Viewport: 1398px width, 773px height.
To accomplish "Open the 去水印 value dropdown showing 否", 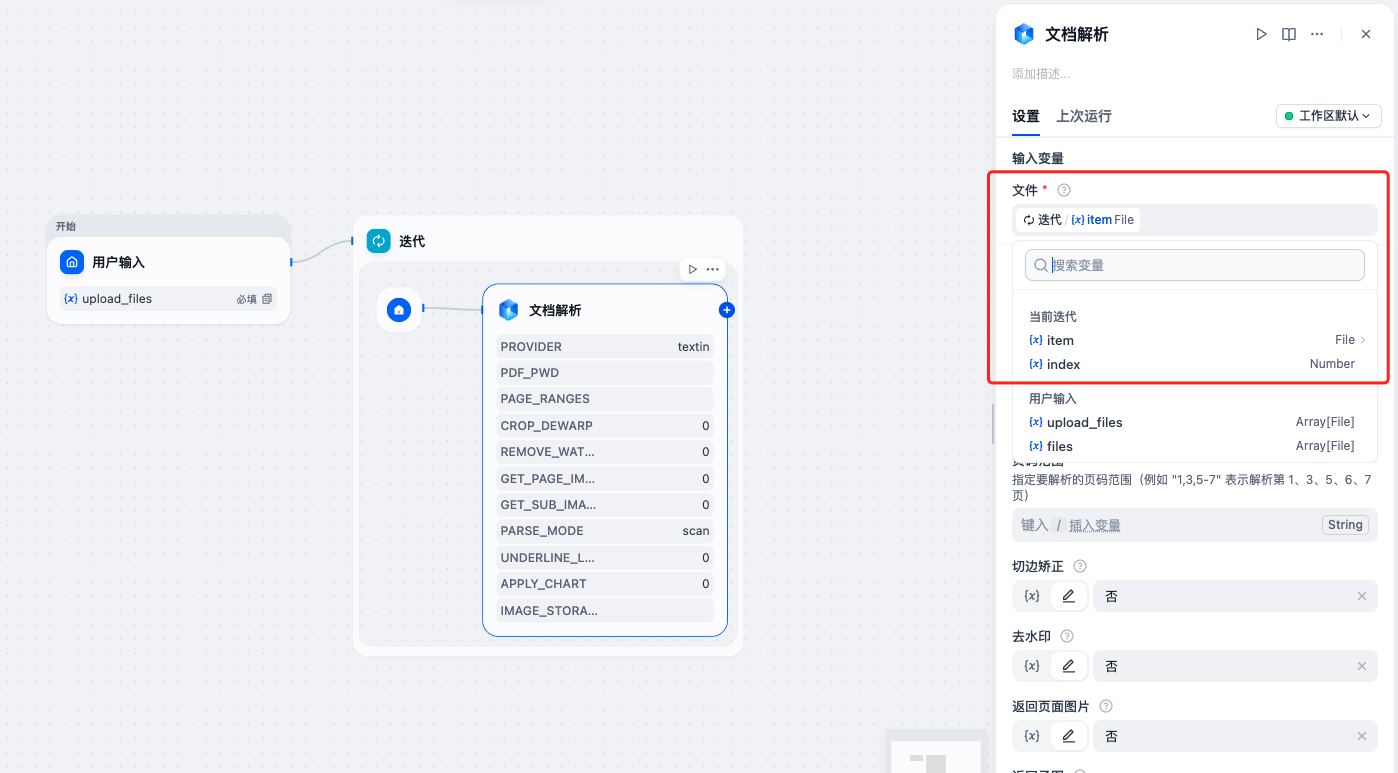I will (1235, 665).
